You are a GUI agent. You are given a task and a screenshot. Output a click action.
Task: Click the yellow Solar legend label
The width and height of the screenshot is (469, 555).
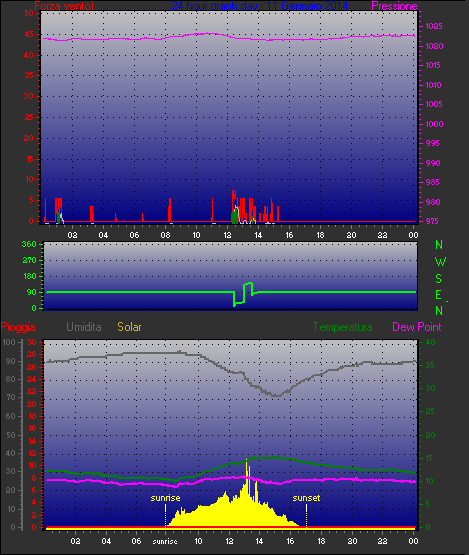(x=130, y=327)
